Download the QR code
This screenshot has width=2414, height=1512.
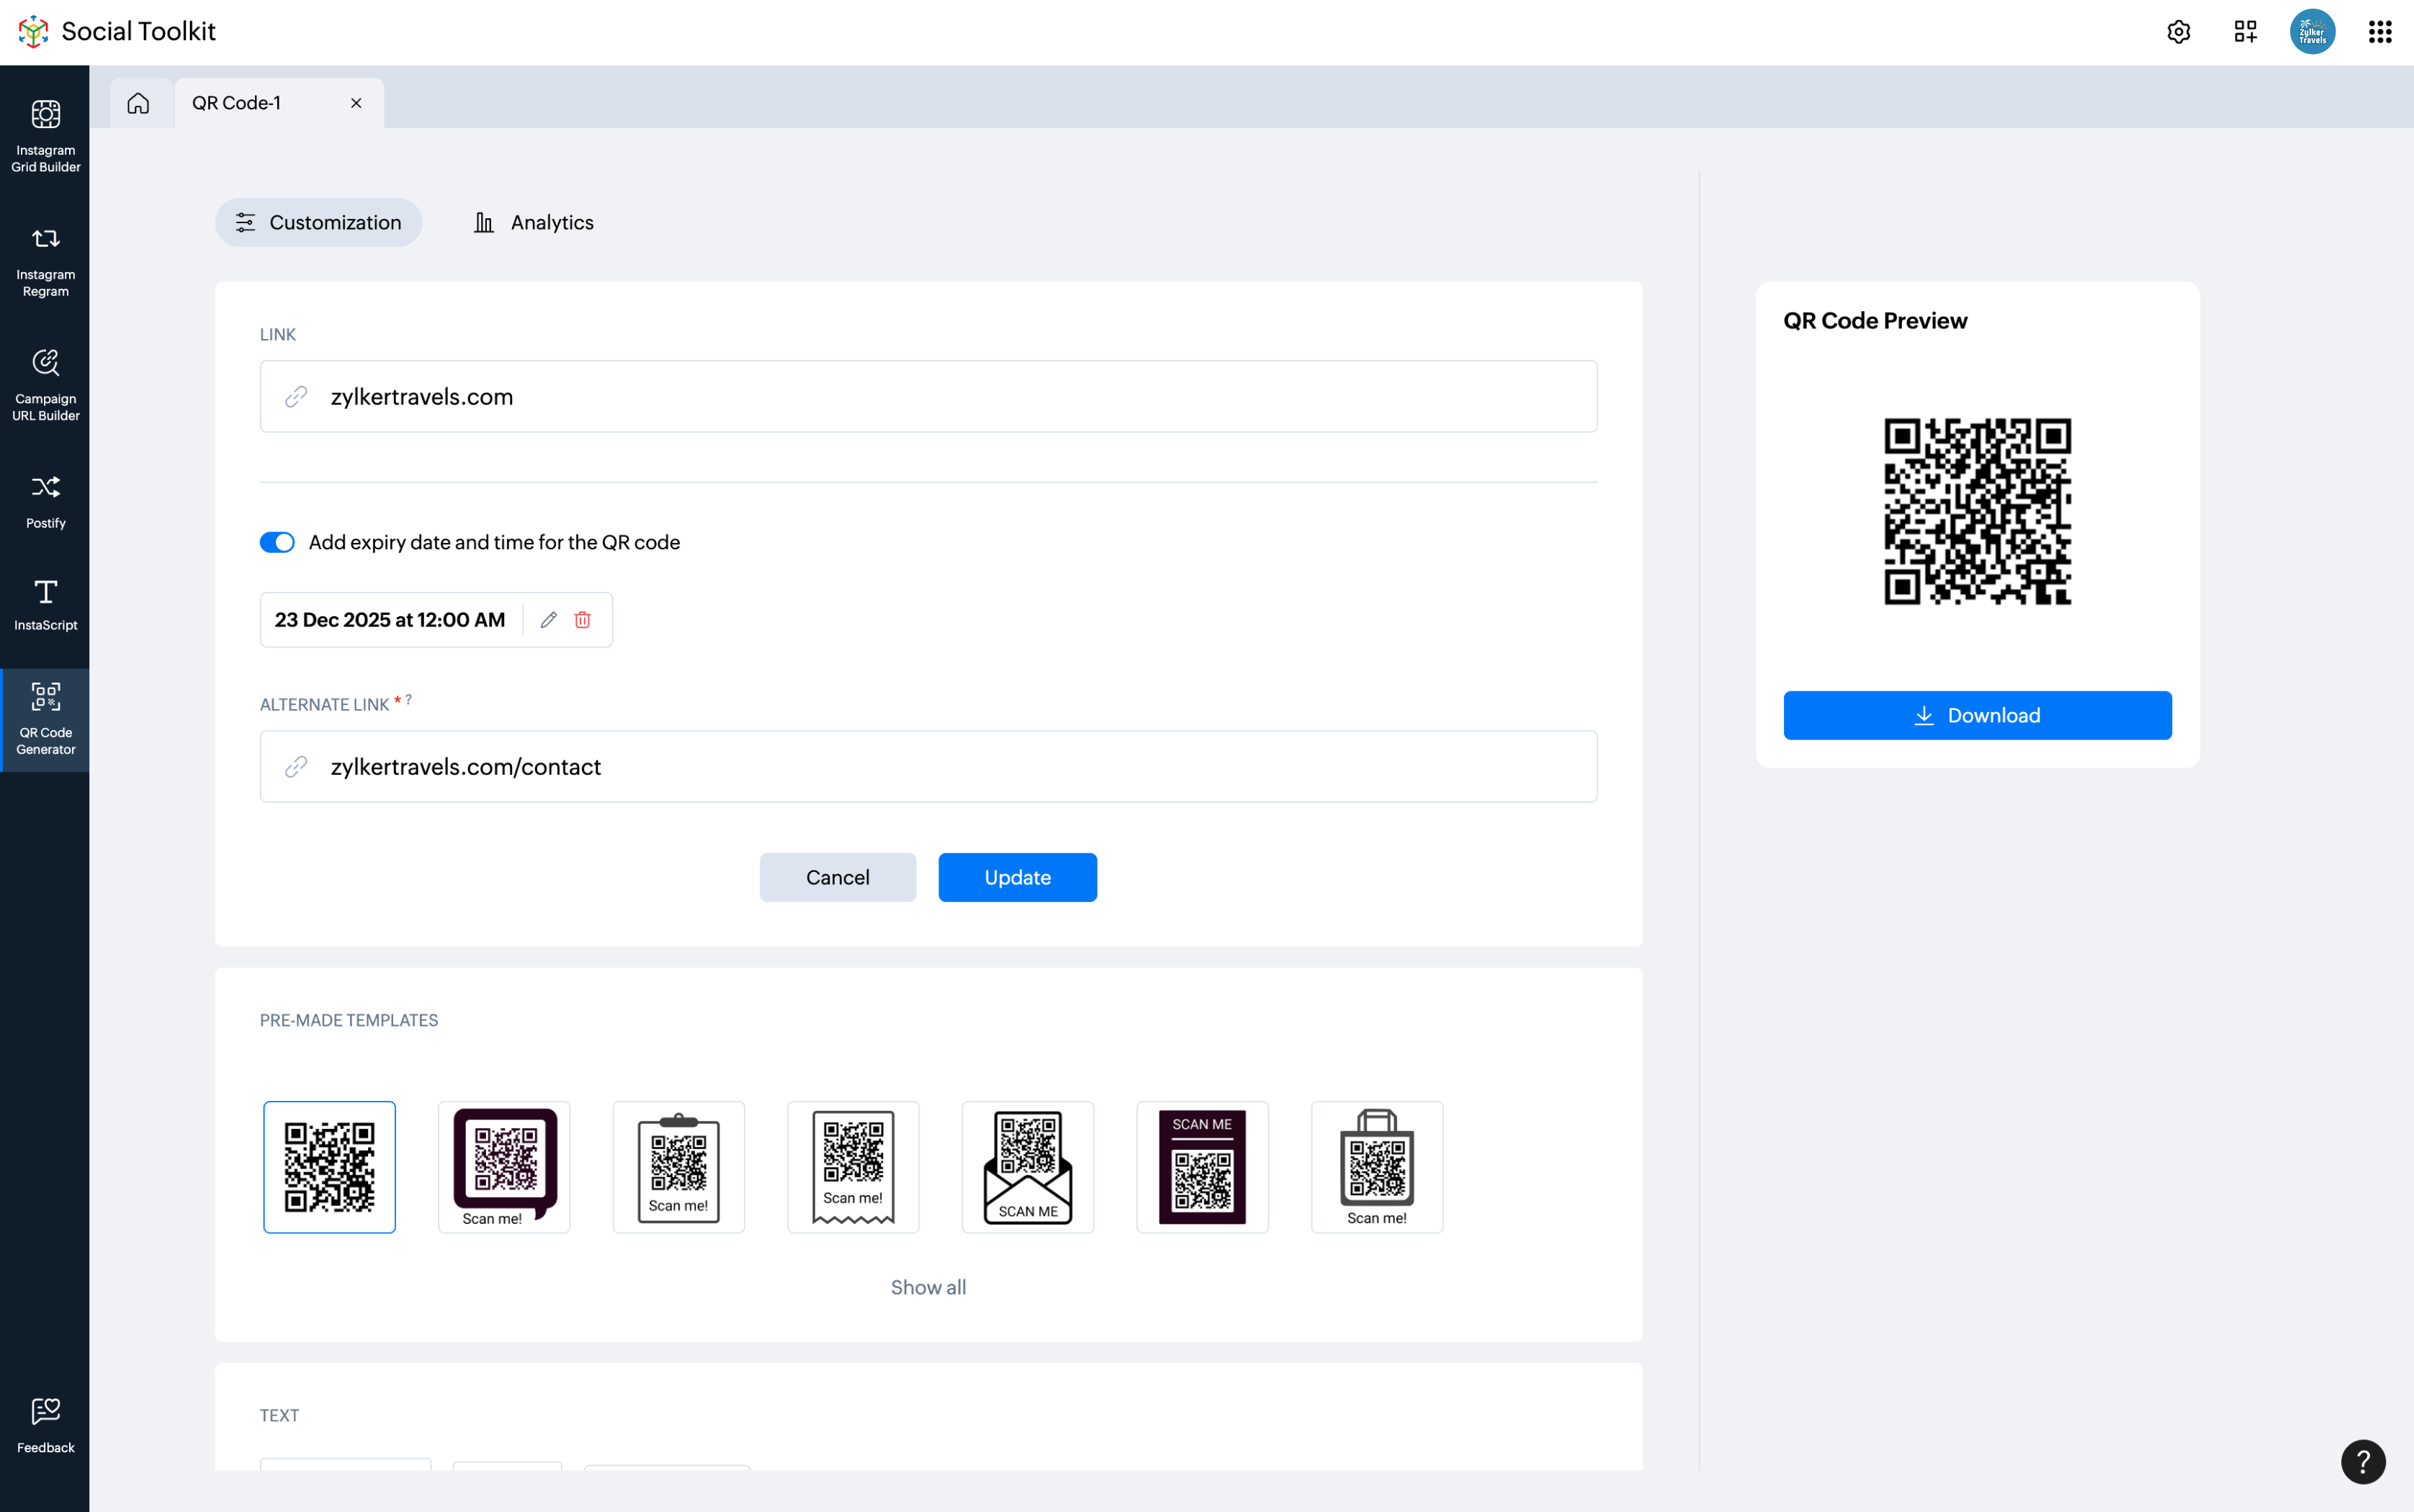click(x=1976, y=715)
